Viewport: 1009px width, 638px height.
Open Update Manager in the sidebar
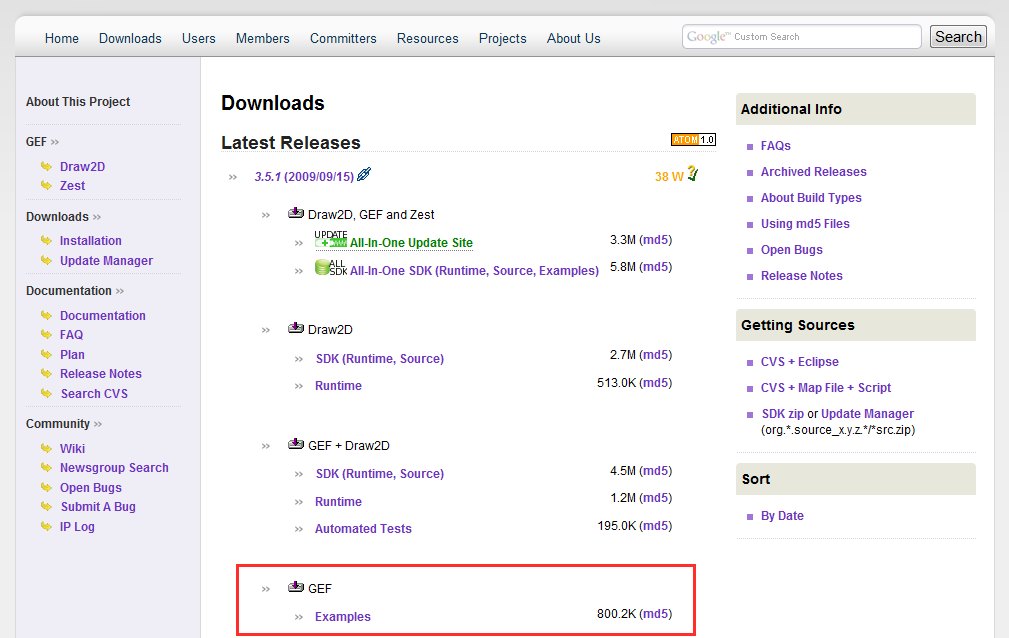tap(106, 261)
